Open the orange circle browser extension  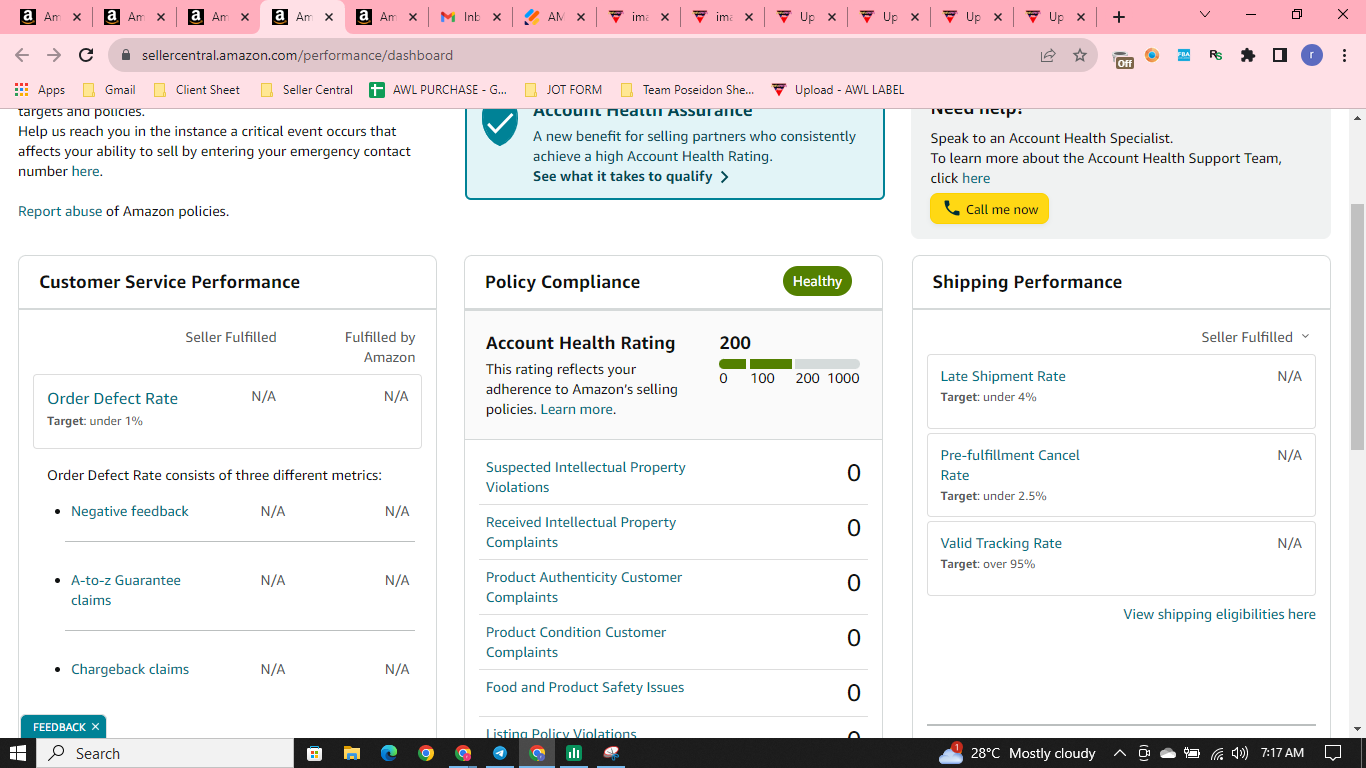[x=1152, y=56]
